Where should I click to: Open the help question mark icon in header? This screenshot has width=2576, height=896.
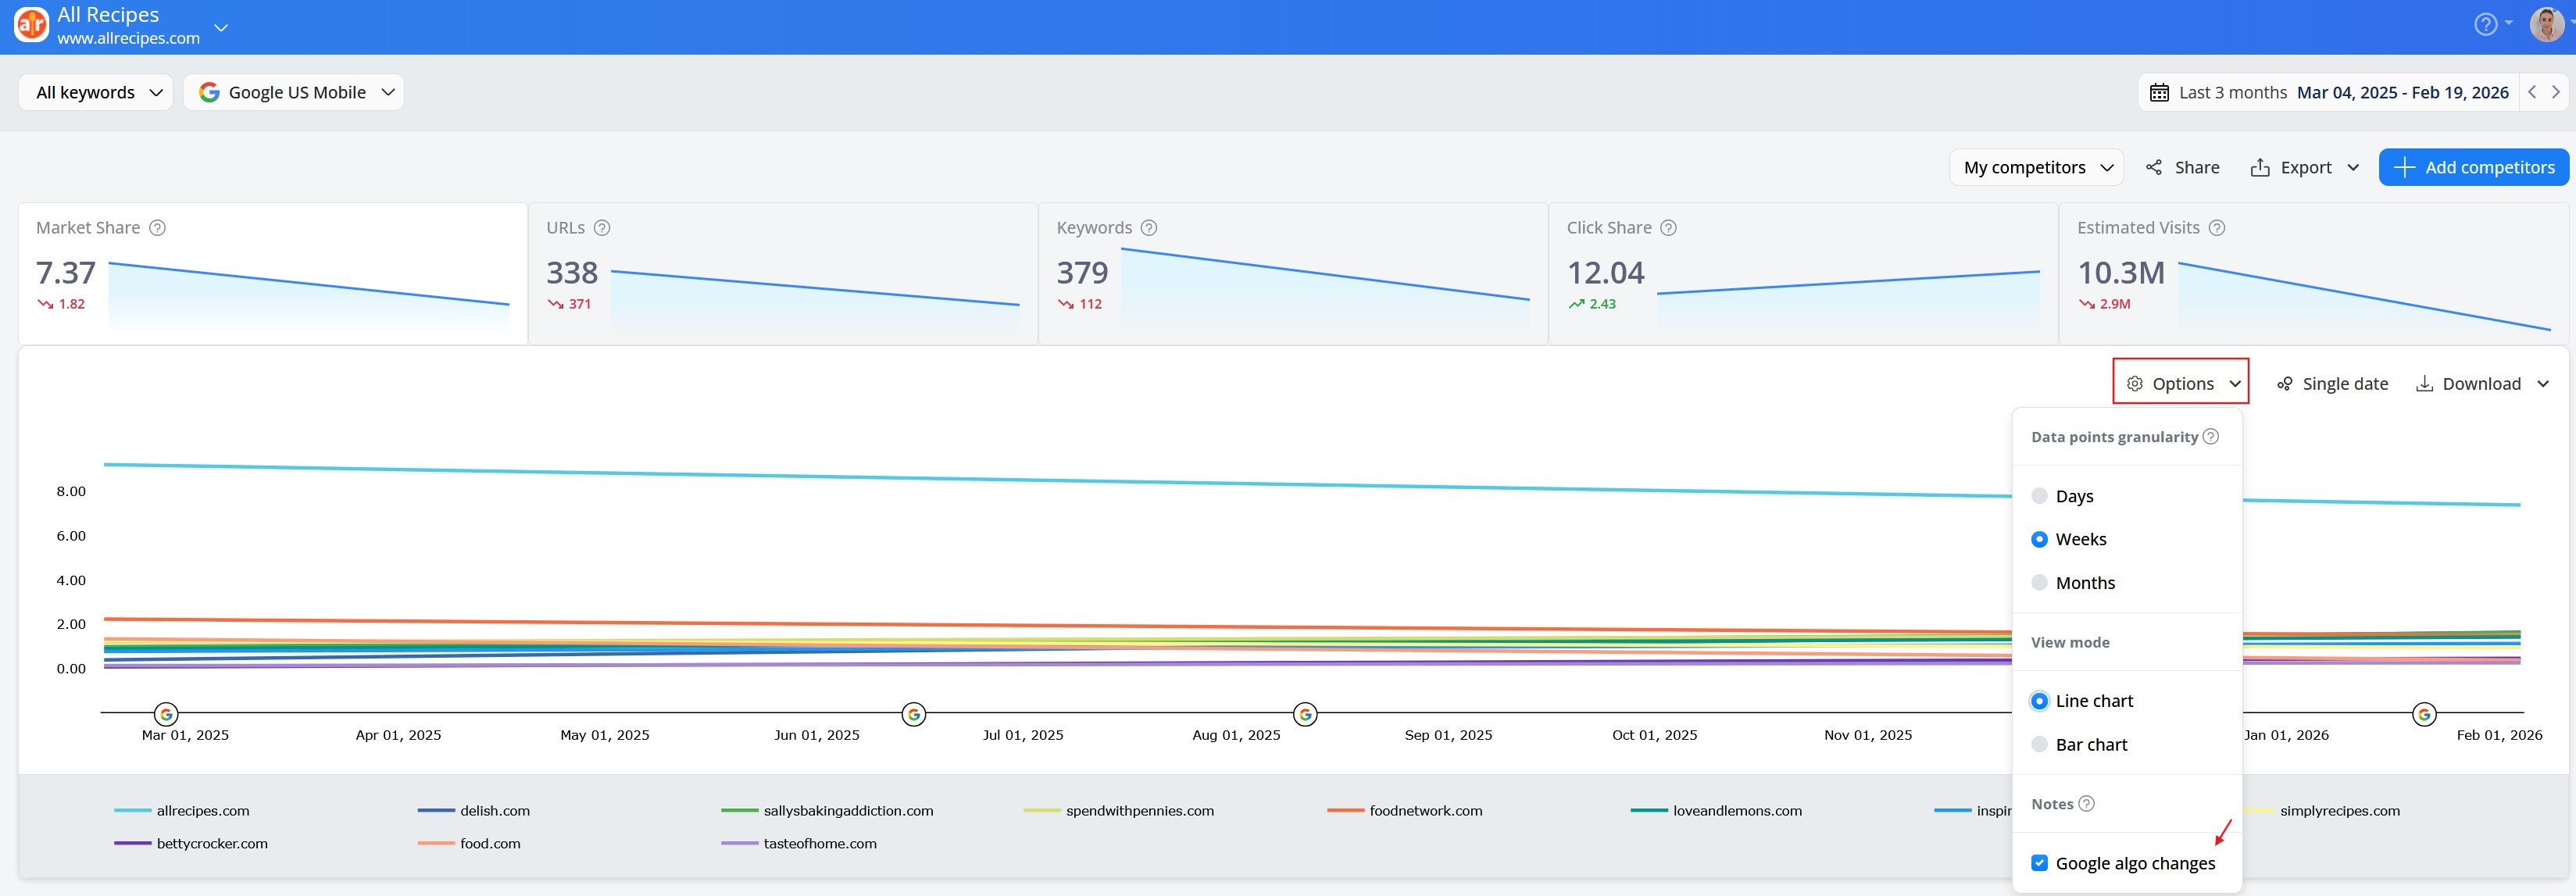(2485, 24)
